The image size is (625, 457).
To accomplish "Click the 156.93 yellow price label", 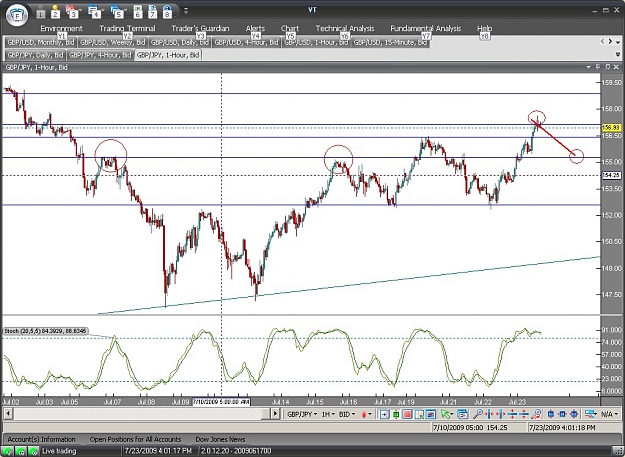I will (x=611, y=127).
